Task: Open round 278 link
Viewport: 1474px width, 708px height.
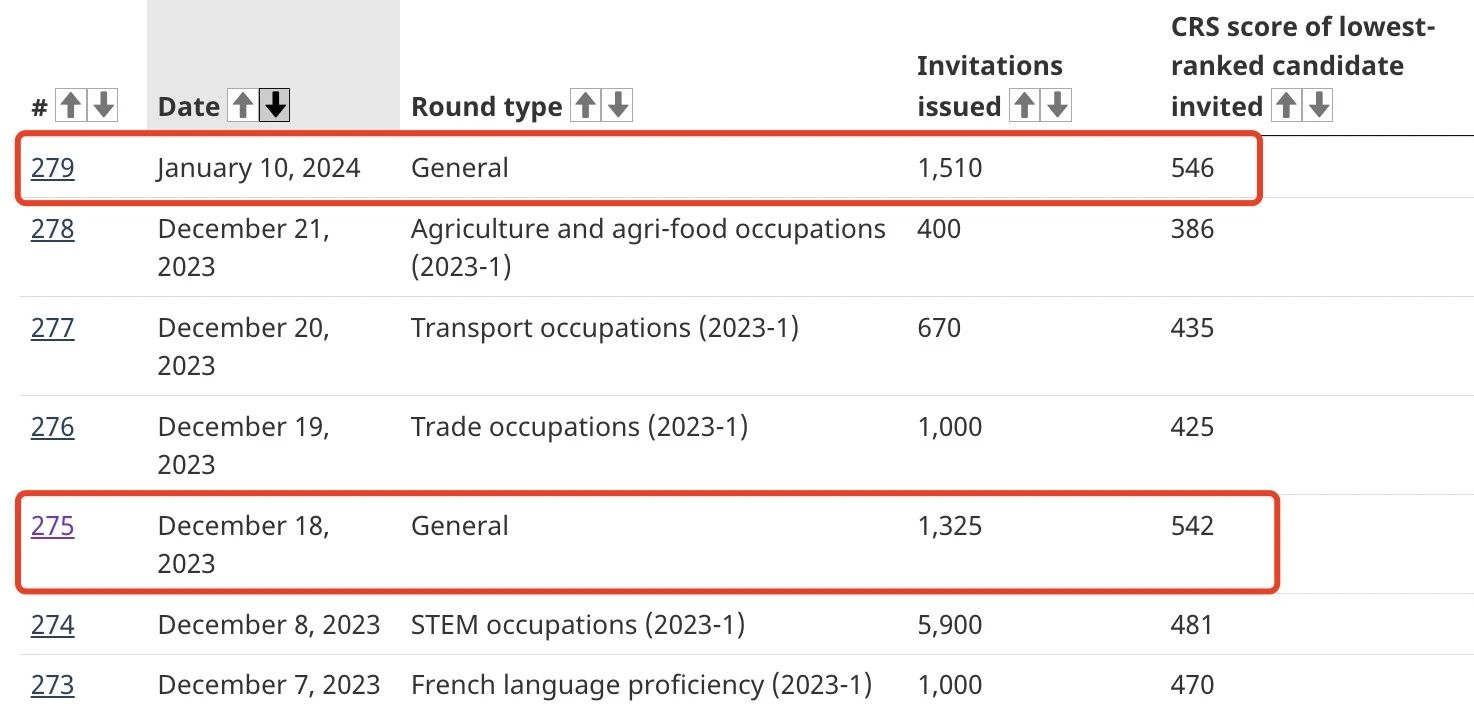Action: click(52, 229)
